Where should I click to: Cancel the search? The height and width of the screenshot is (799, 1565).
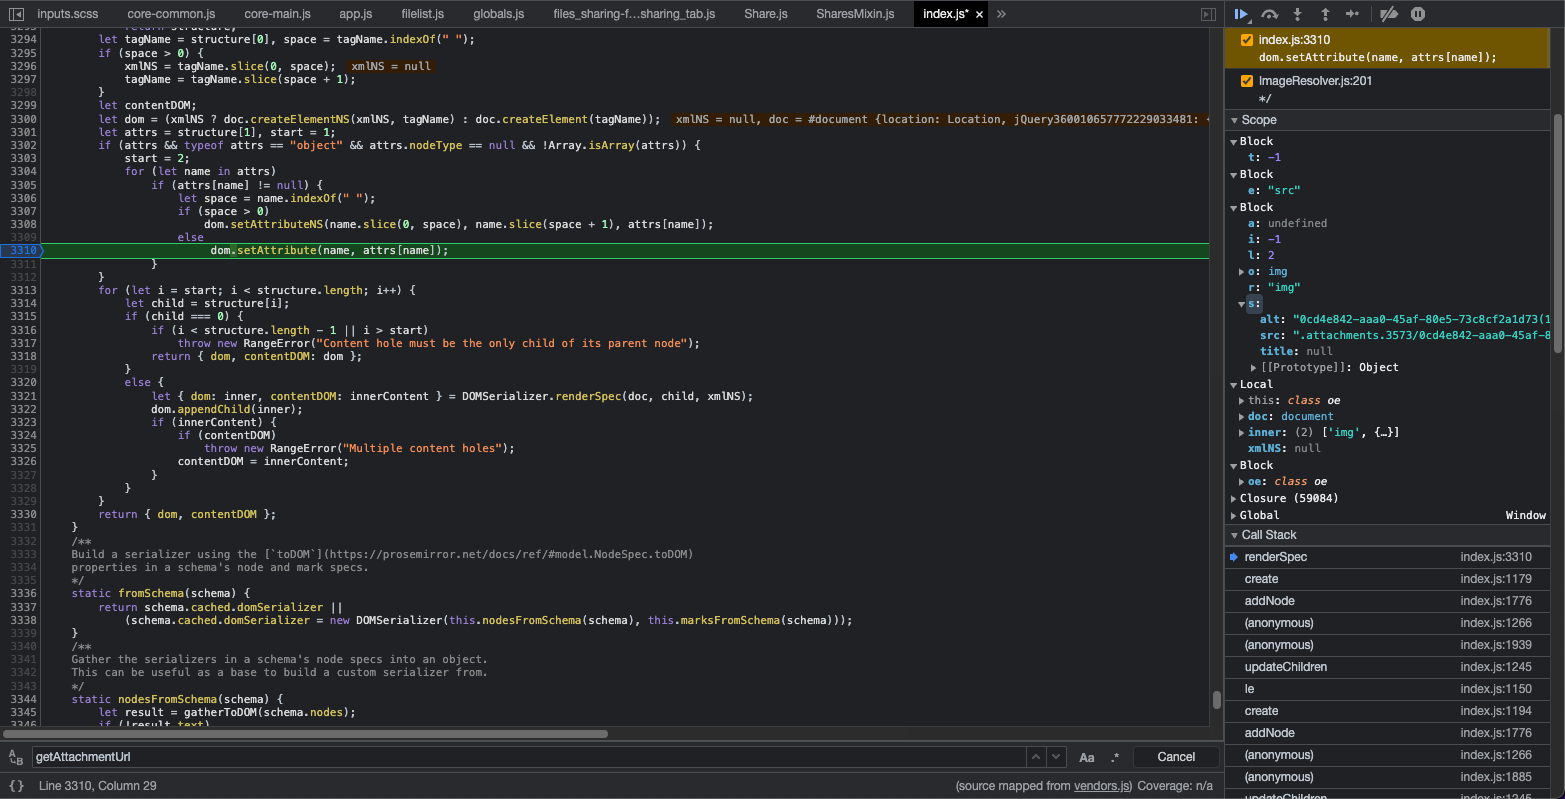(1176, 757)
